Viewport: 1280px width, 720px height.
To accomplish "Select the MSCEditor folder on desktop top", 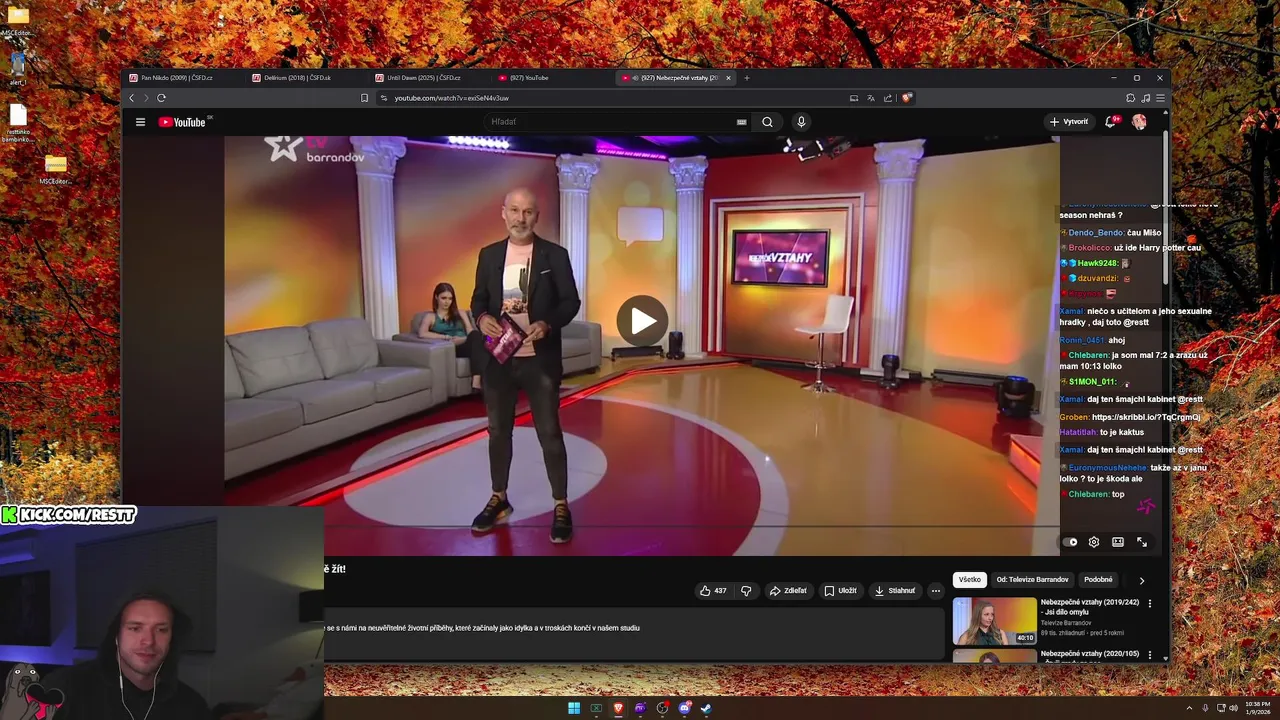I will coord(18,20).
